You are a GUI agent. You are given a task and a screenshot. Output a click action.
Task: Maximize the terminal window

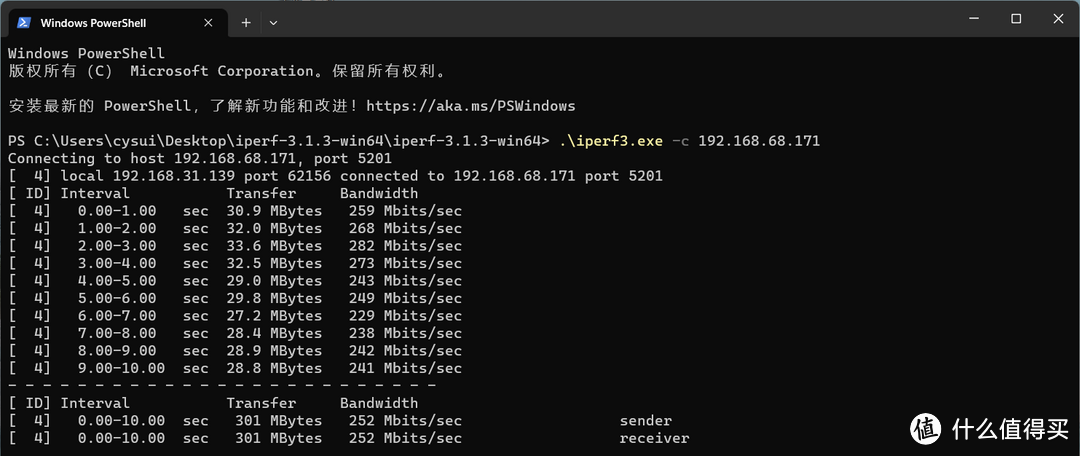[1016, 19]
